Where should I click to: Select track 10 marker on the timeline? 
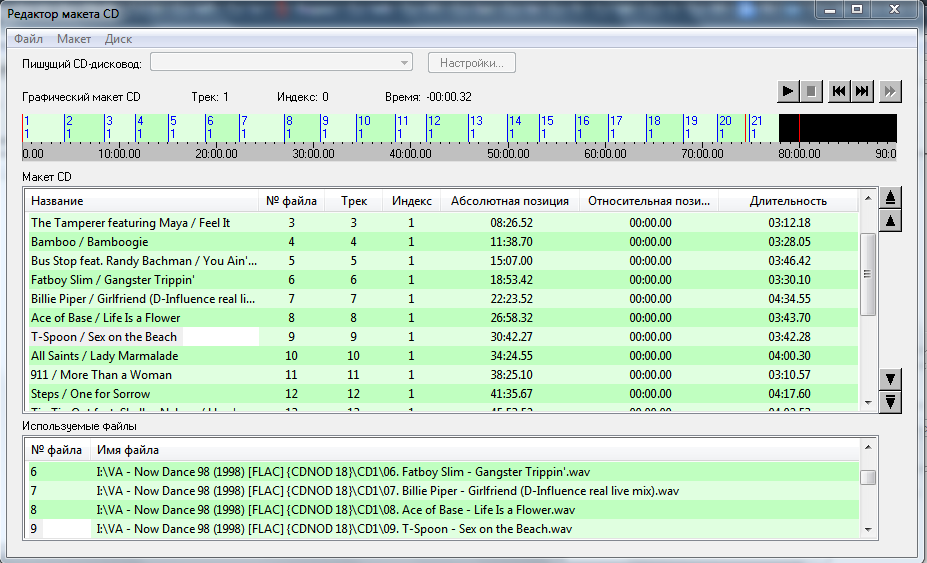click(x=364, y=127)
